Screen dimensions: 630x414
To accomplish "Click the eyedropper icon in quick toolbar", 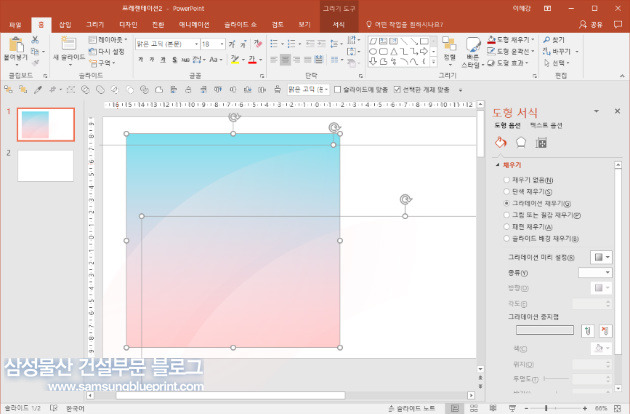I will point(38,90).
